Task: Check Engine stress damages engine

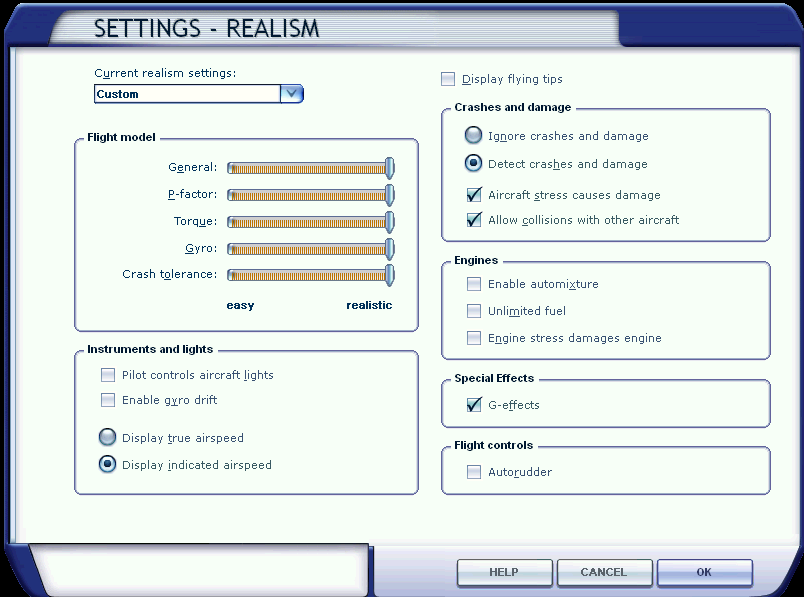Action: pyautogui.click(x=474, y=338)
